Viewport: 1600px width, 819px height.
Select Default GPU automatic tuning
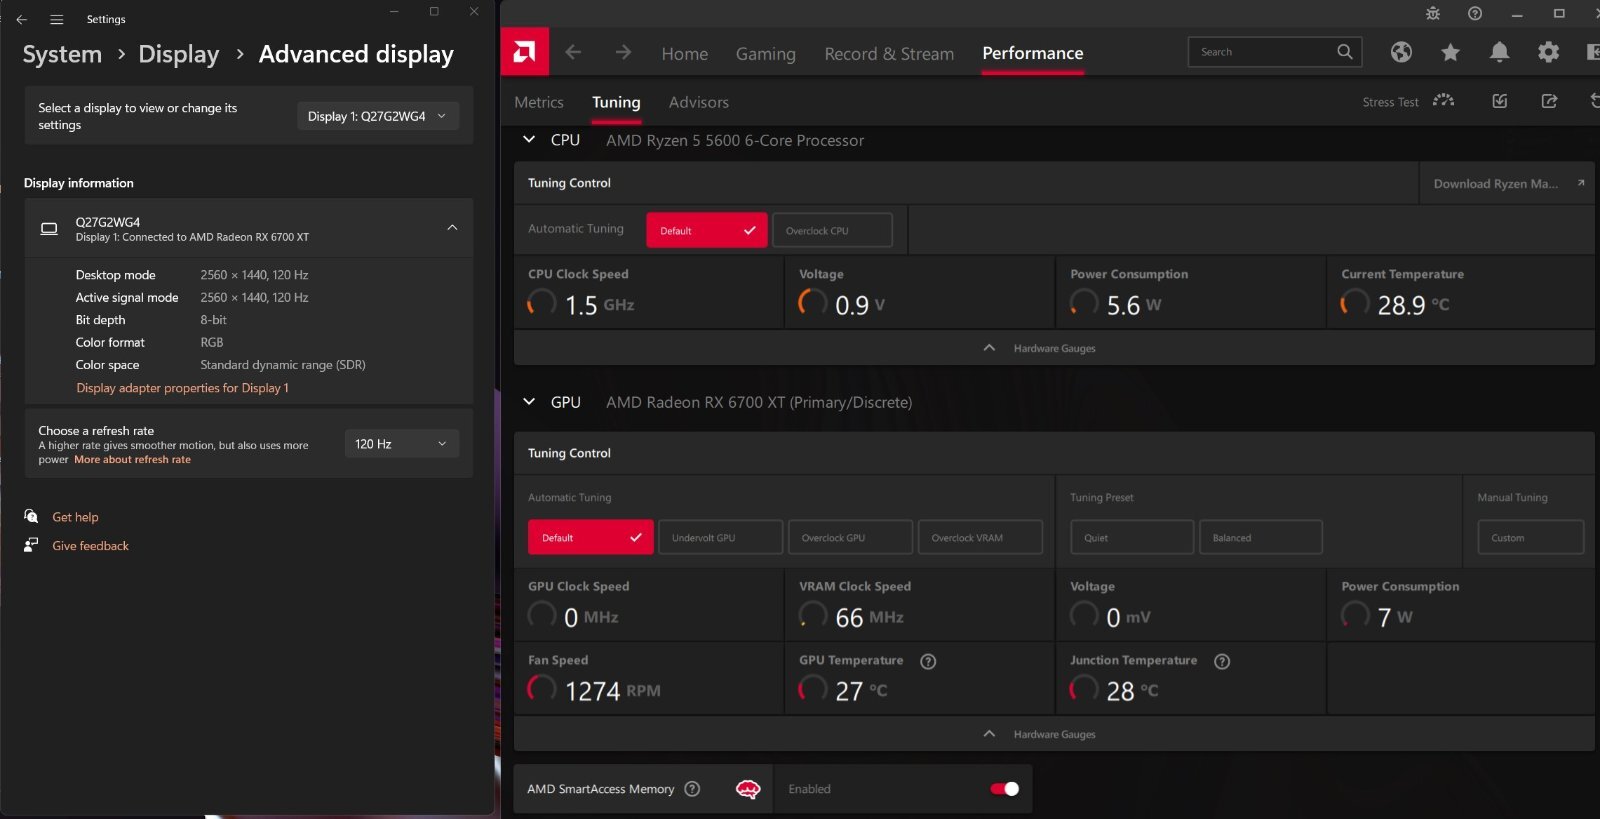pyautogui.click(x=591, y=537)
